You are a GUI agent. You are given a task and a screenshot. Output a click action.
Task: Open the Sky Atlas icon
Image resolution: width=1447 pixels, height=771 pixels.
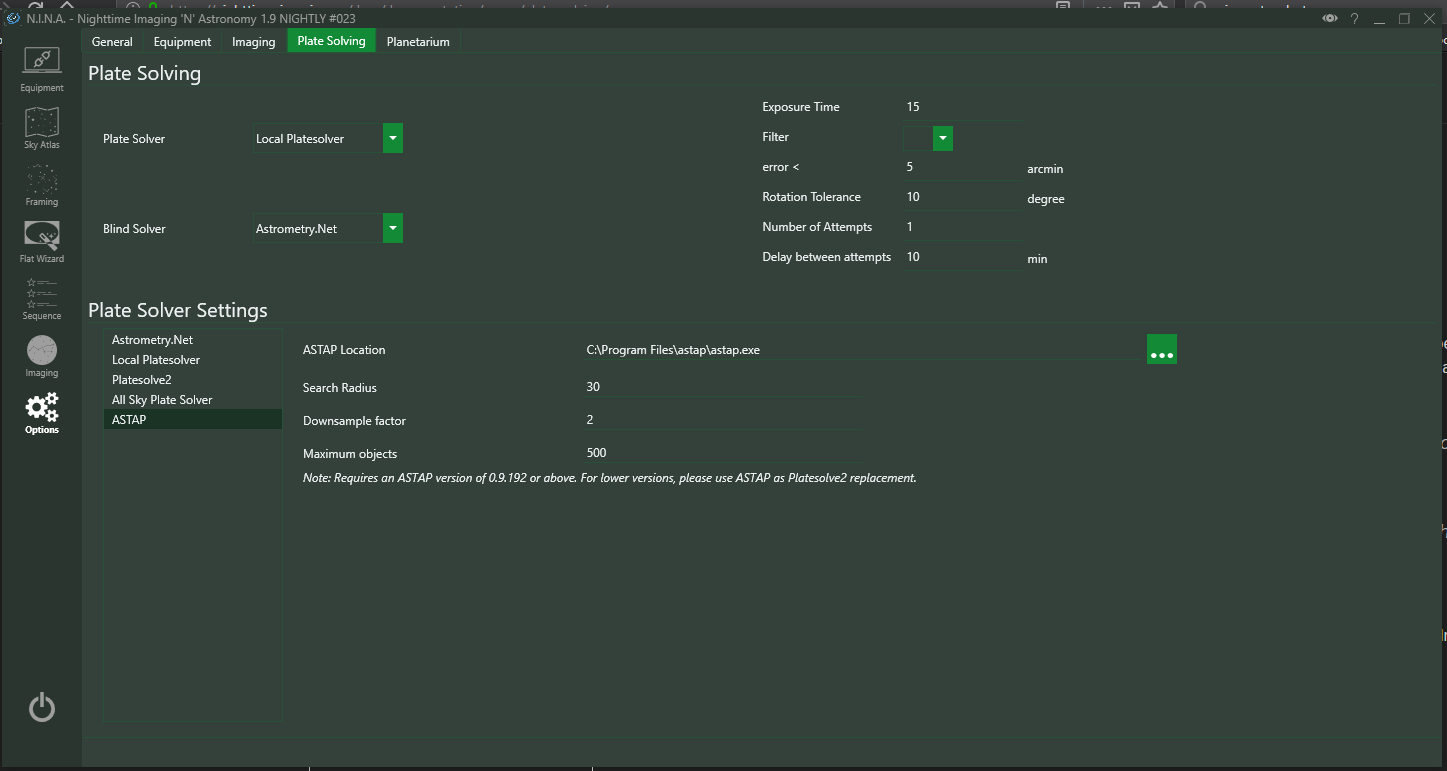tap(41, 127)
